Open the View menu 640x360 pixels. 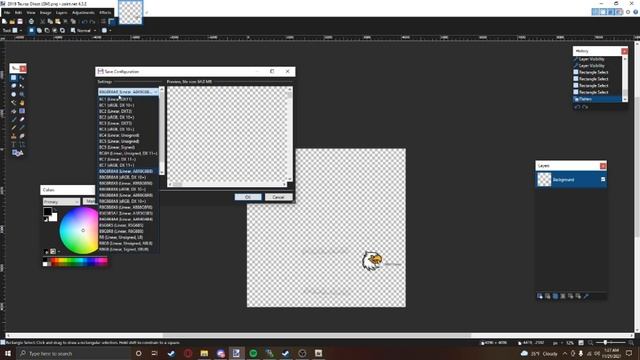click(x=31, y=13)
